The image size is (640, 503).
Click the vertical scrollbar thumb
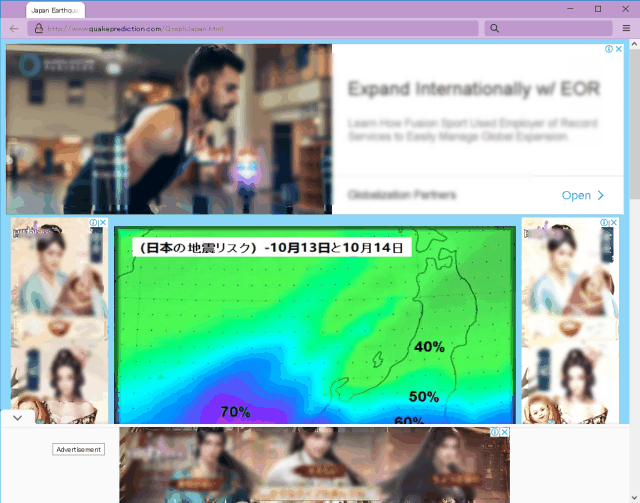[x=634, y=124]
